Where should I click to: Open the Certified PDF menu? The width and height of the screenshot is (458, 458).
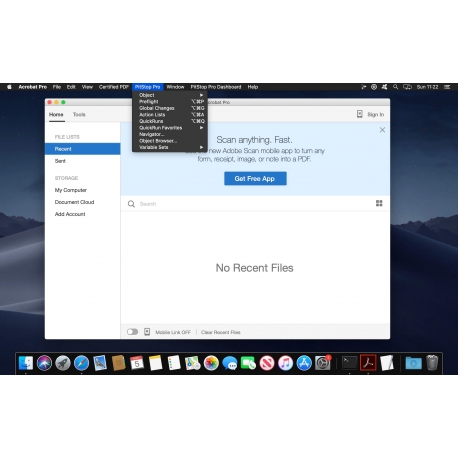(x=114, y=87)
